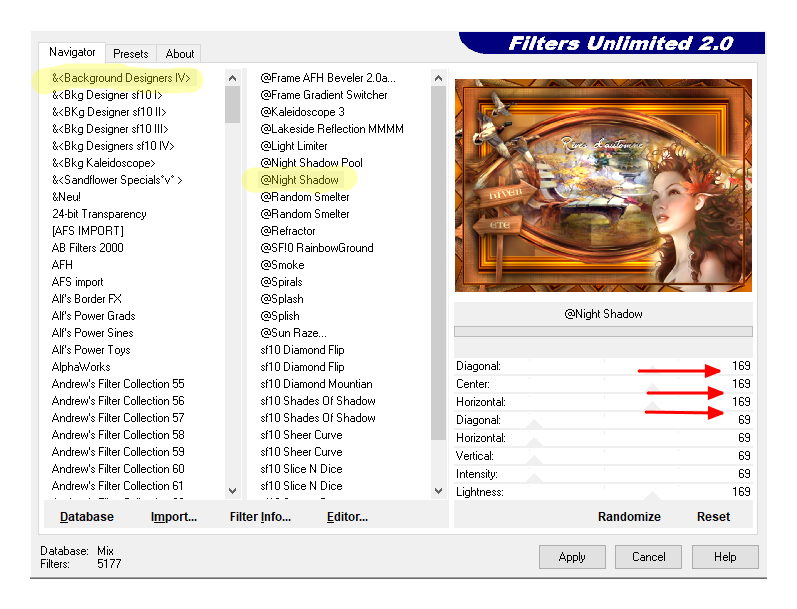Select &<Sandflower Specials°v°> category
The image size is (797, 609).
pos(117,180)
